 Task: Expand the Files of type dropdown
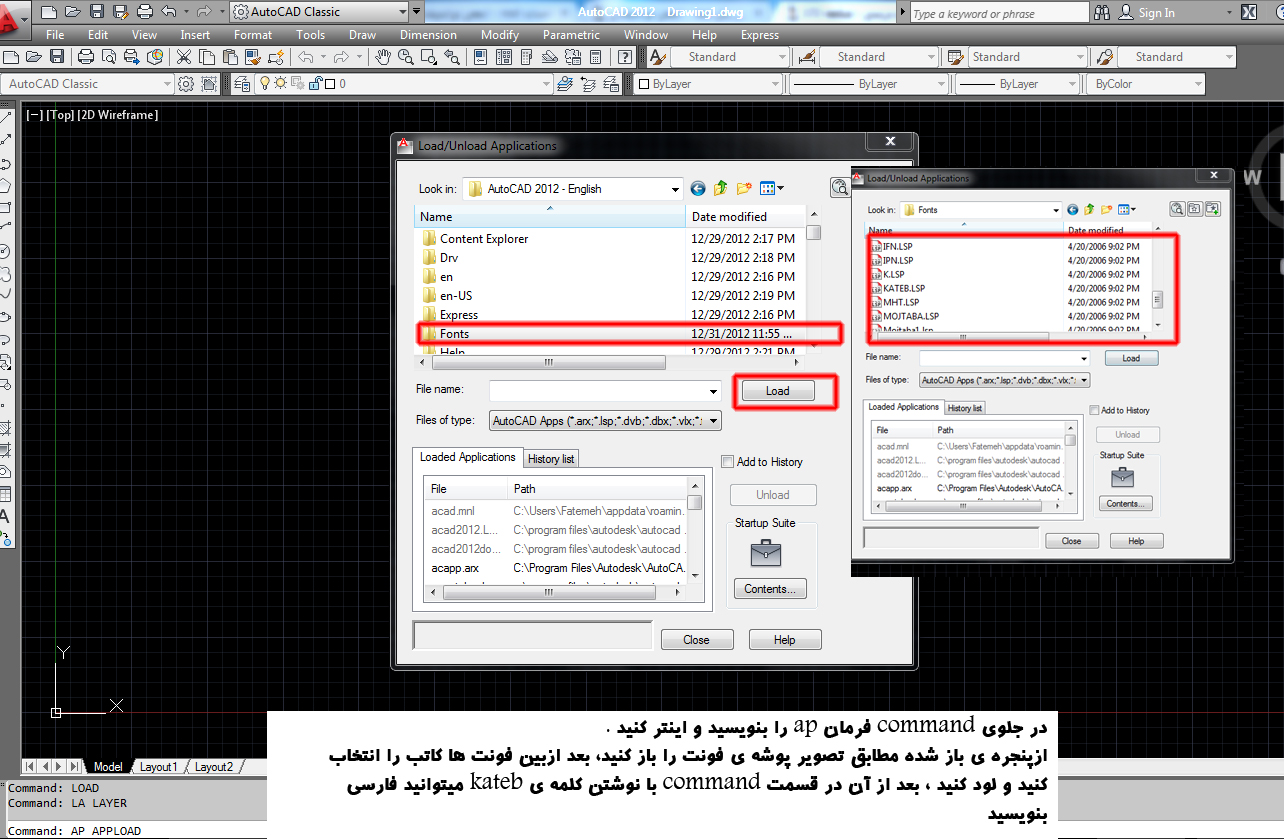pyautogui.click(x=713, y=421)
